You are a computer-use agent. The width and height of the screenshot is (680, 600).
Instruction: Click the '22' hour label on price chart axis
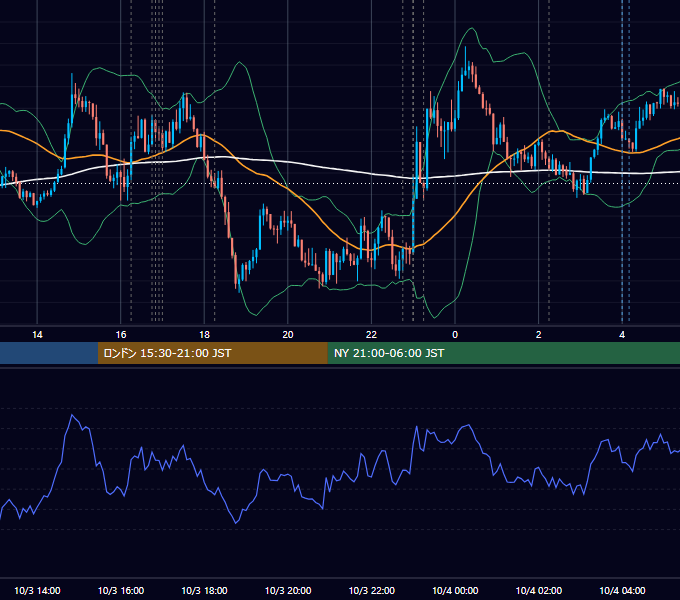(371, 335)
